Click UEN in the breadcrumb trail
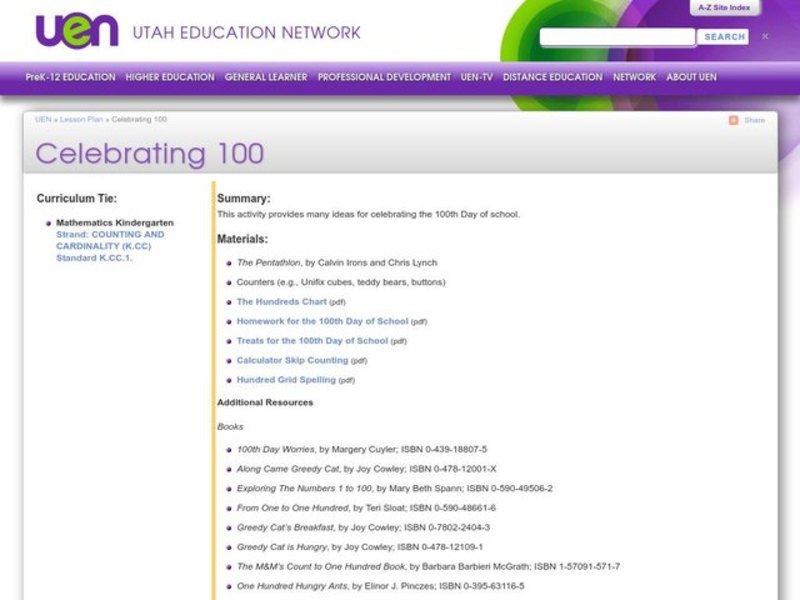 (43, 117)
